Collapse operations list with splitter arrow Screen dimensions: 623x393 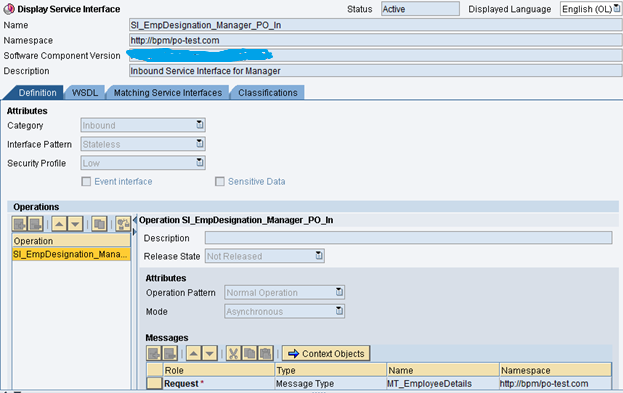[135, 220]
